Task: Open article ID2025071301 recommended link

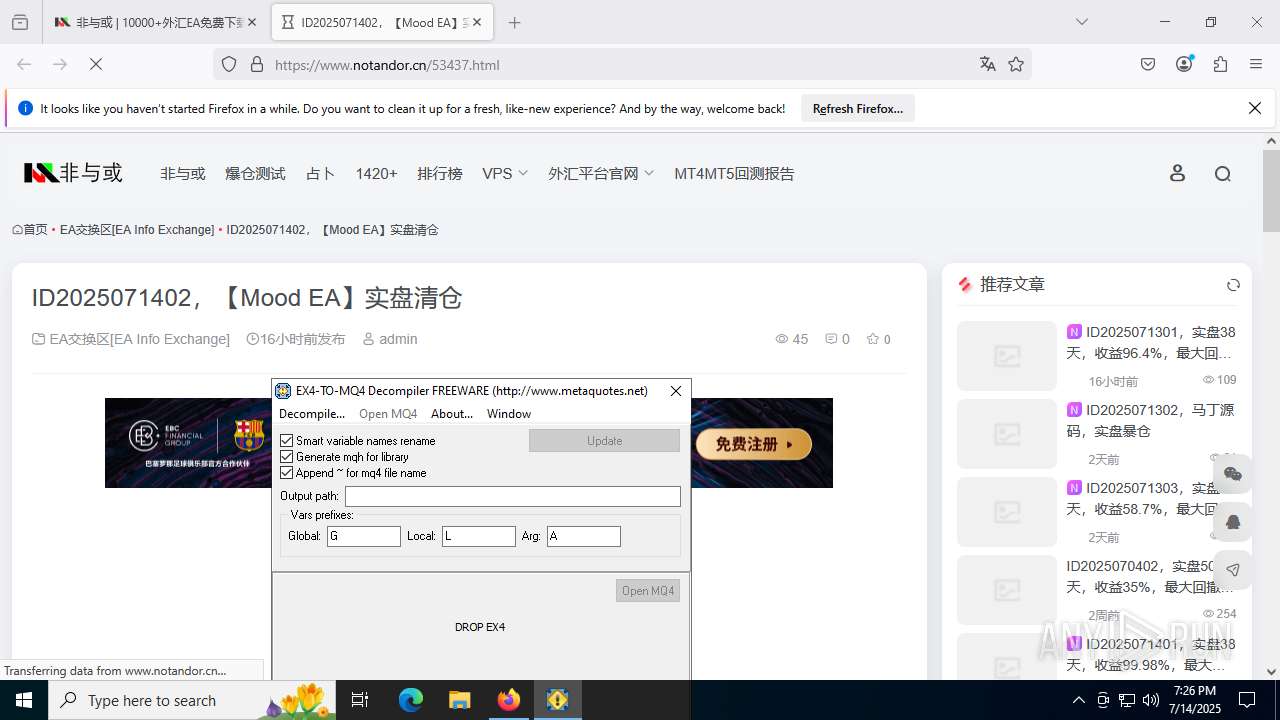Action: click(1150, 342)
